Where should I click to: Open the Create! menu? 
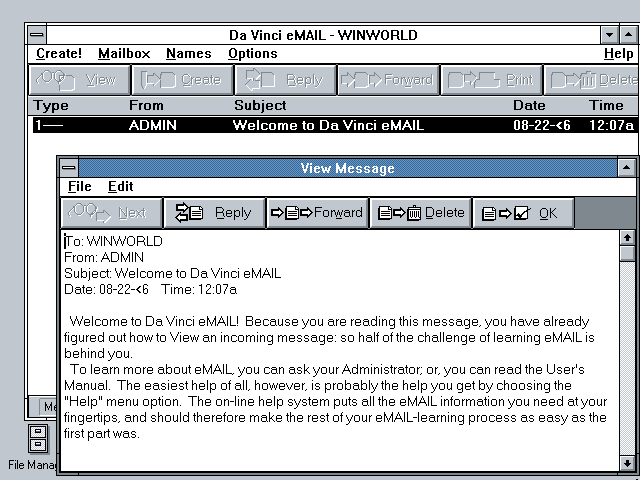point(59,53)
